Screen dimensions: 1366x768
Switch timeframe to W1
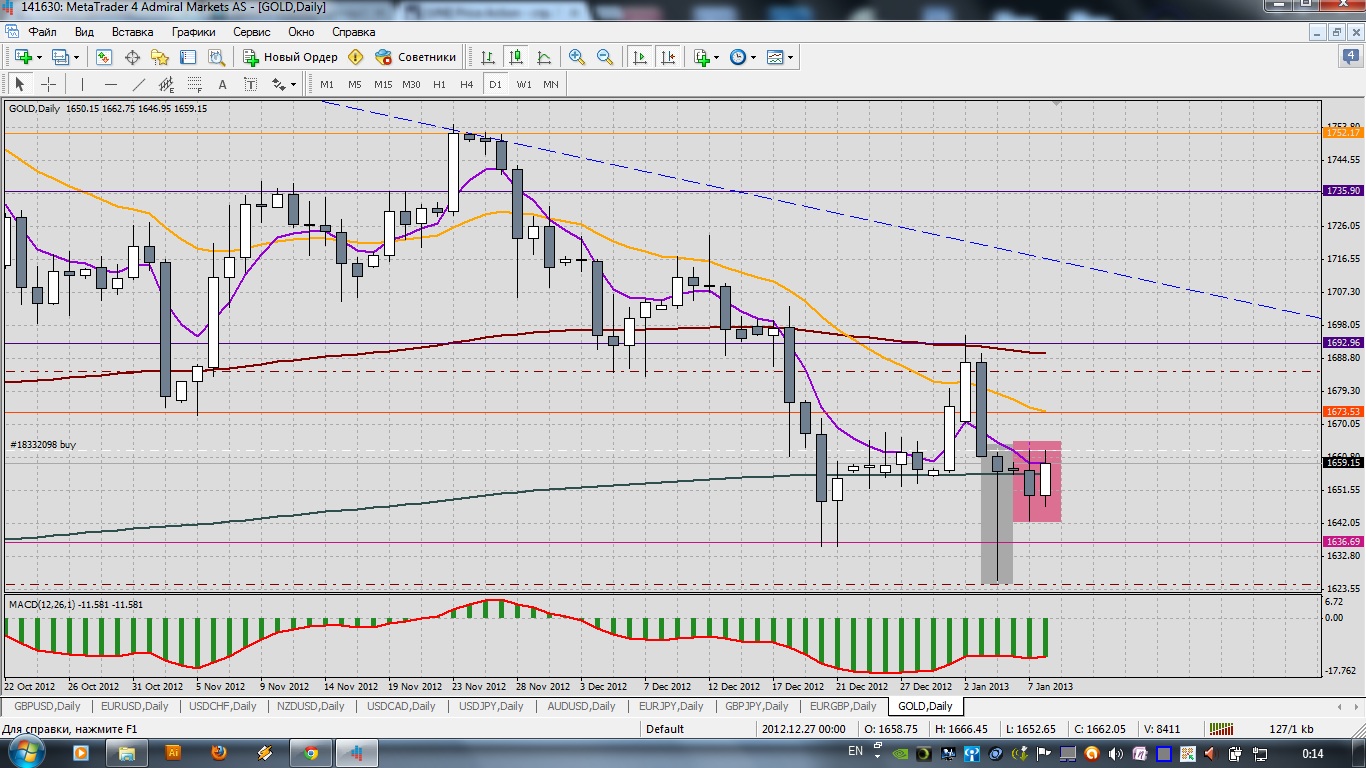point(524,84)
